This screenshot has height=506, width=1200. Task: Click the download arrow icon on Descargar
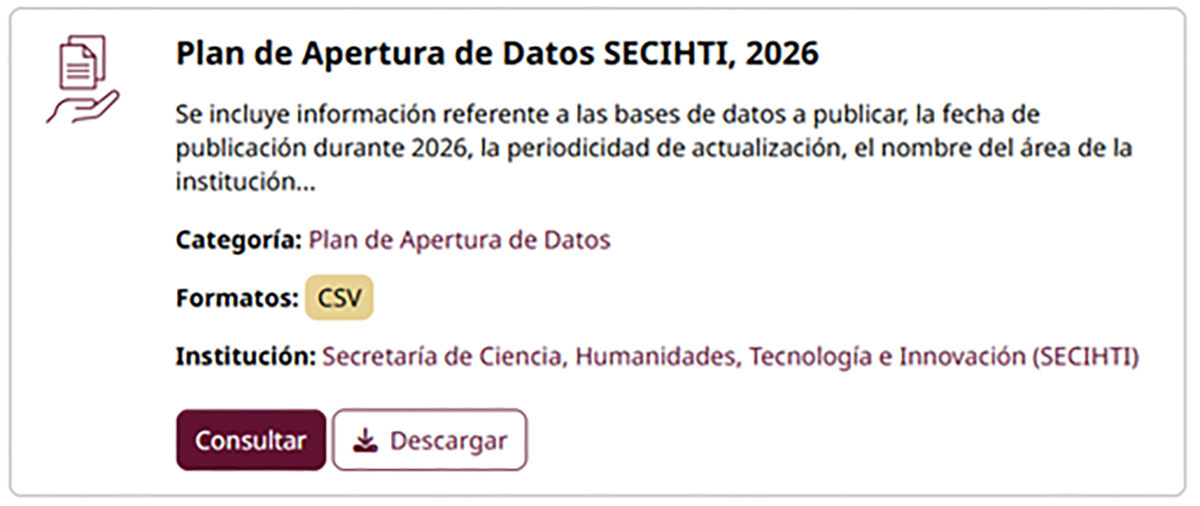point(367,440)
